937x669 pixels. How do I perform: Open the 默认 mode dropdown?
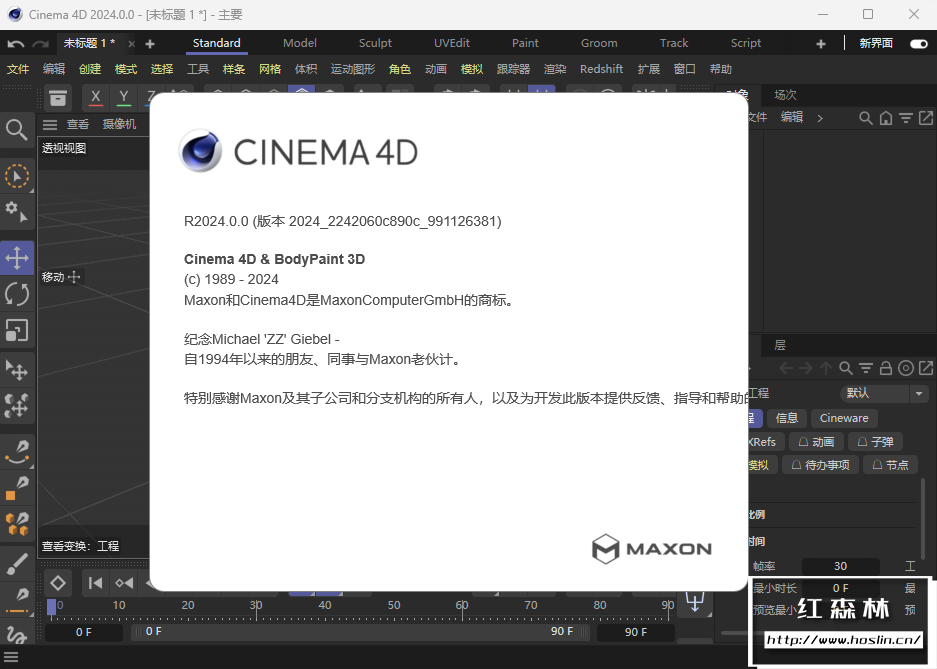pos(884,393)
